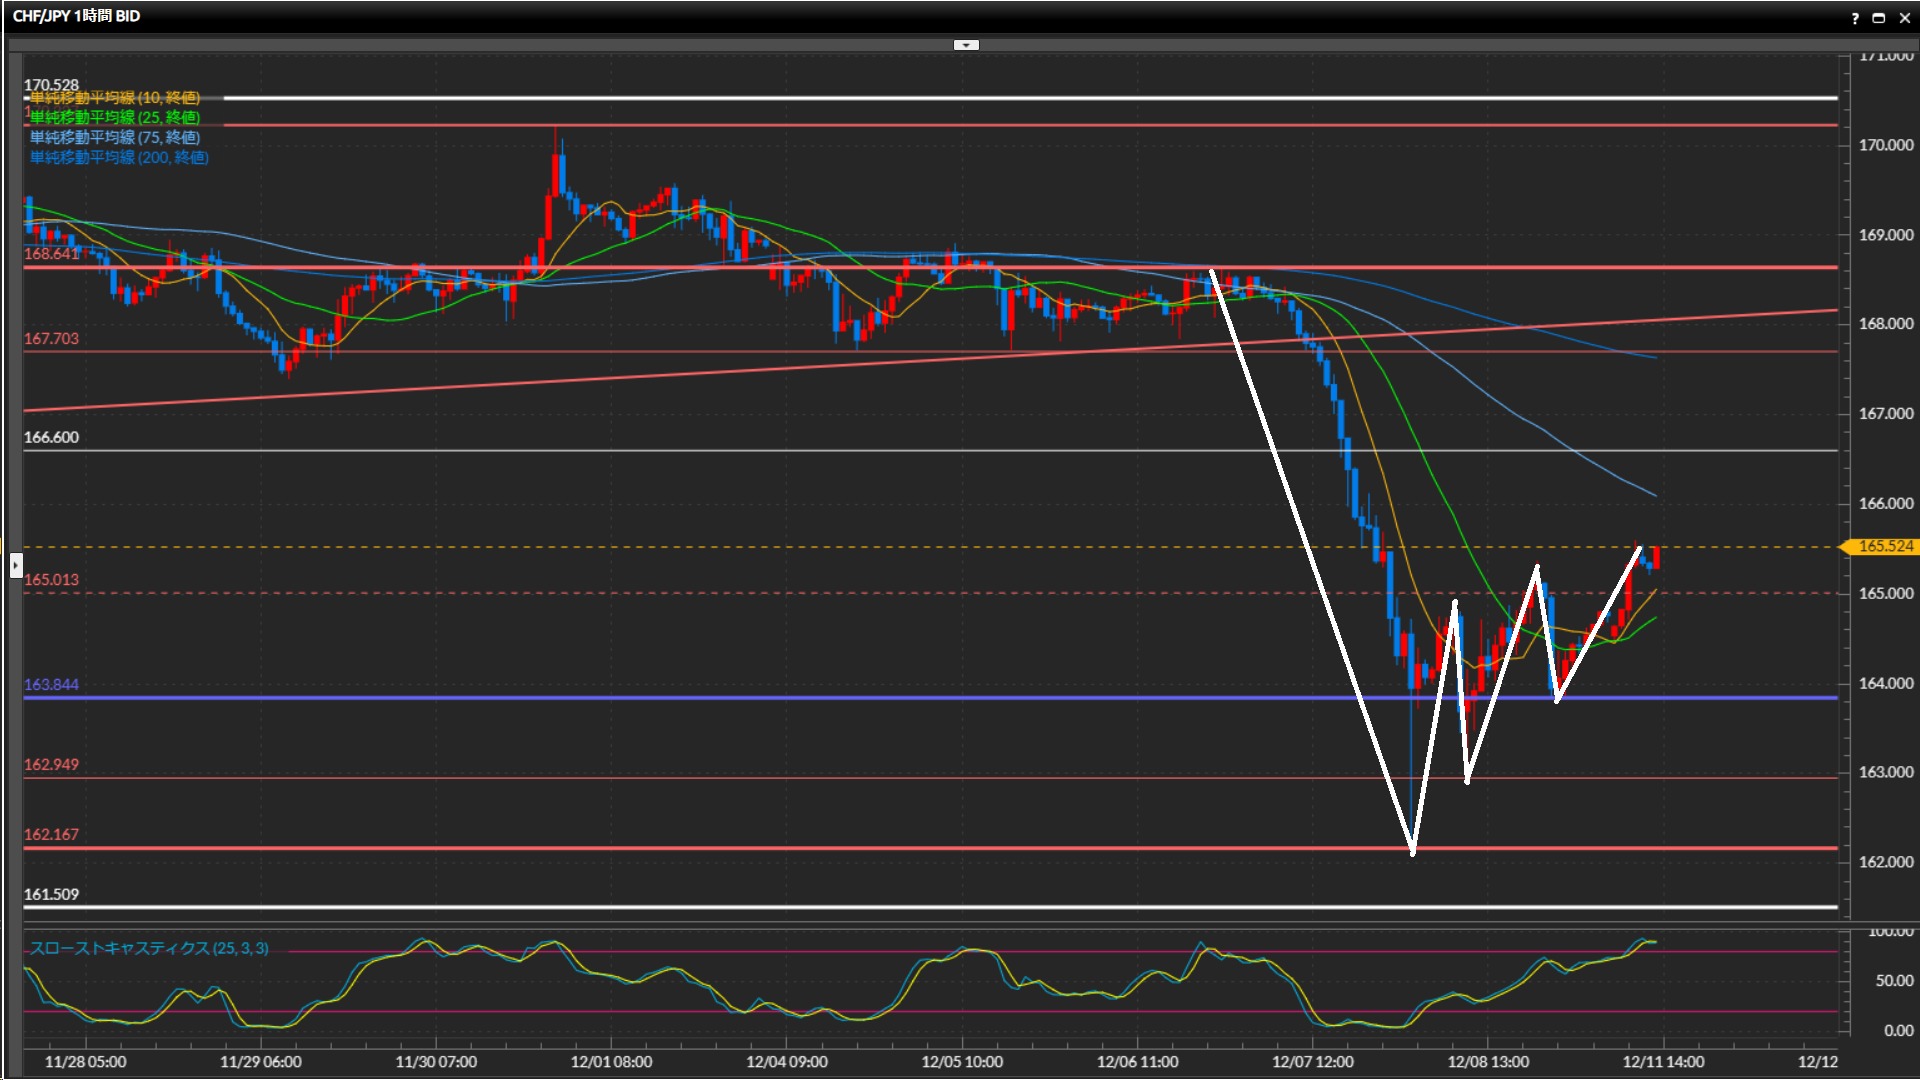Open the help question mark icon
Screen dimensions: 1920x1080
pyautogui.click(x=1855, y=18)
